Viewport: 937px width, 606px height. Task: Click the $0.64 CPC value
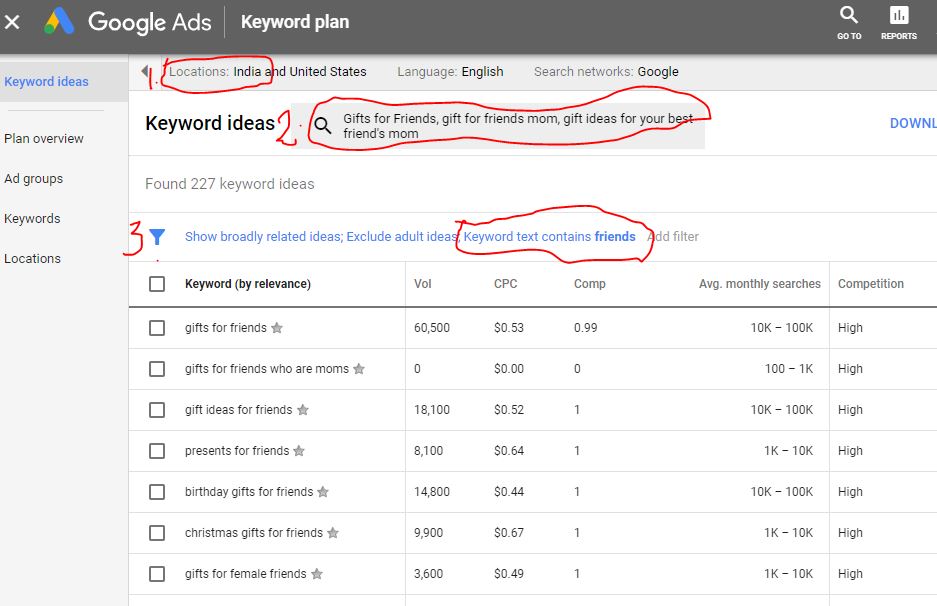[x=509, y=451]
